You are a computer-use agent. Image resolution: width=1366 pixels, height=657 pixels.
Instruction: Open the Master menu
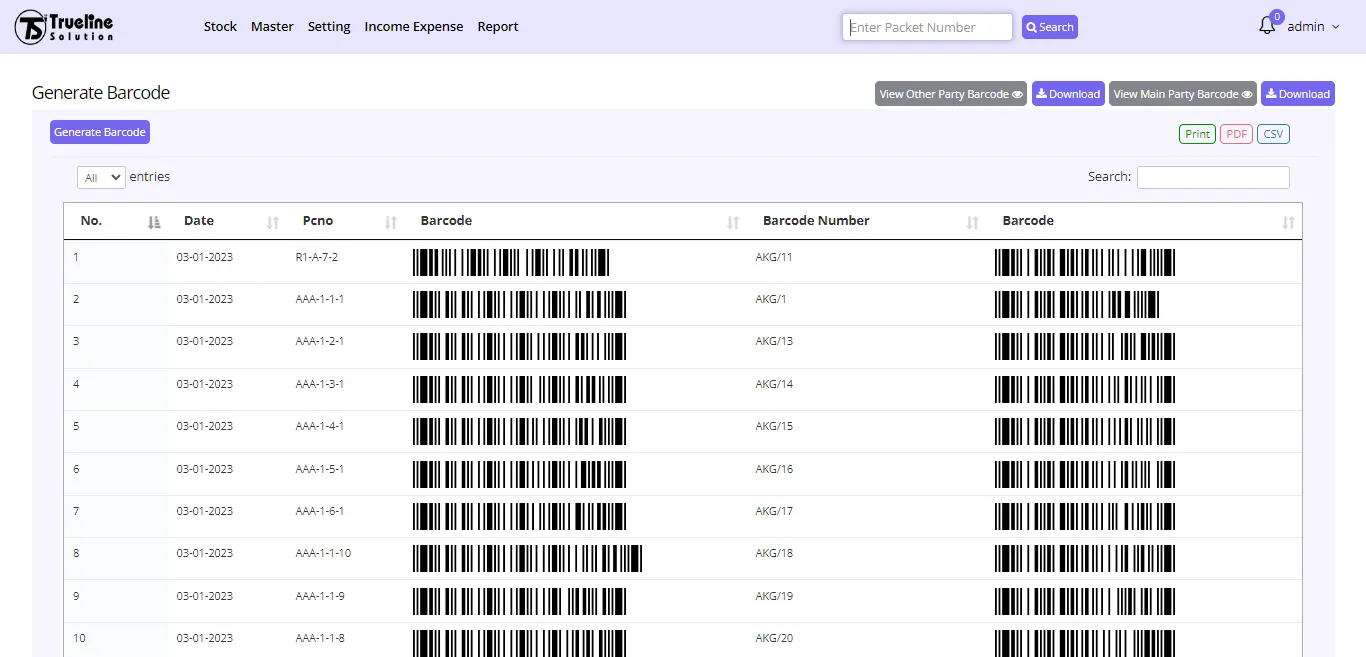coord(272,27)
